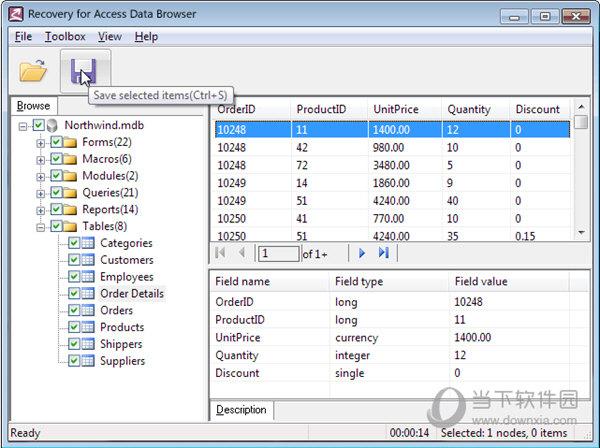The image size is (600, 448).
Task: Uncheck the Categories table checkbox
Action: 74,243
